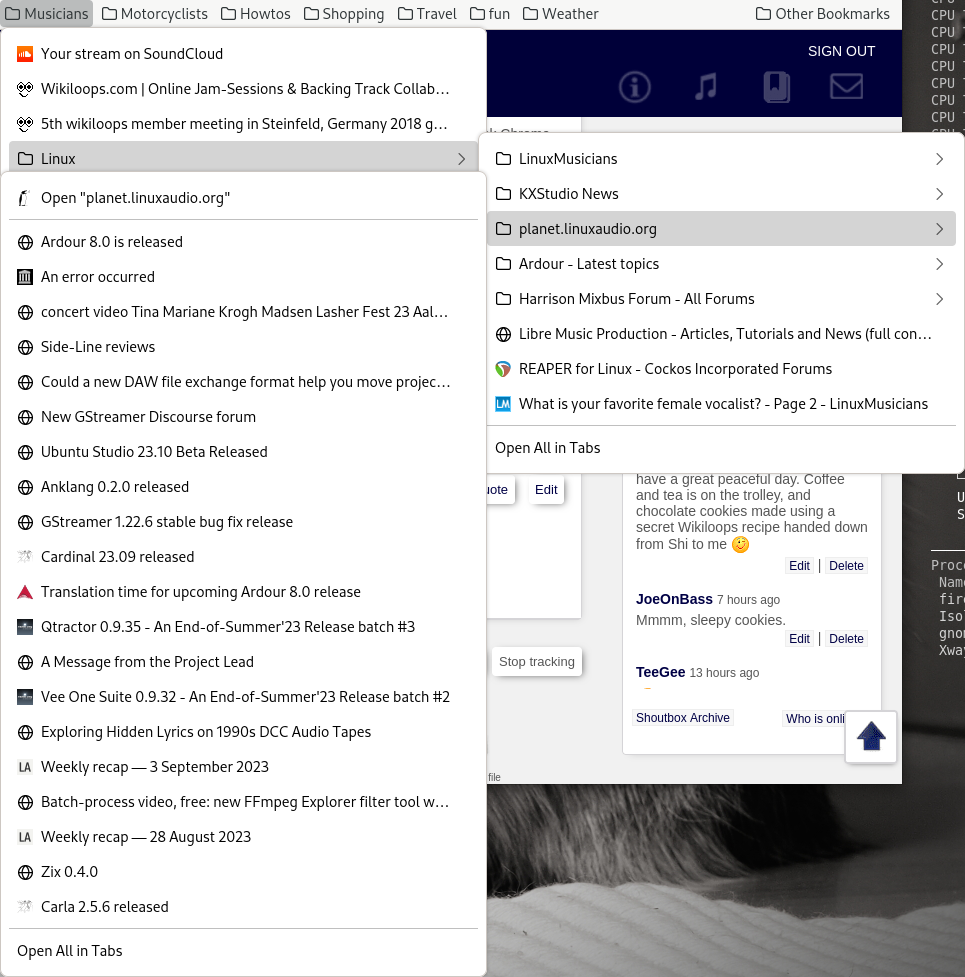Click the icon beside An error occurred
Image resolution: width=965 pixels, height=977 pixels.
point(25,277)
